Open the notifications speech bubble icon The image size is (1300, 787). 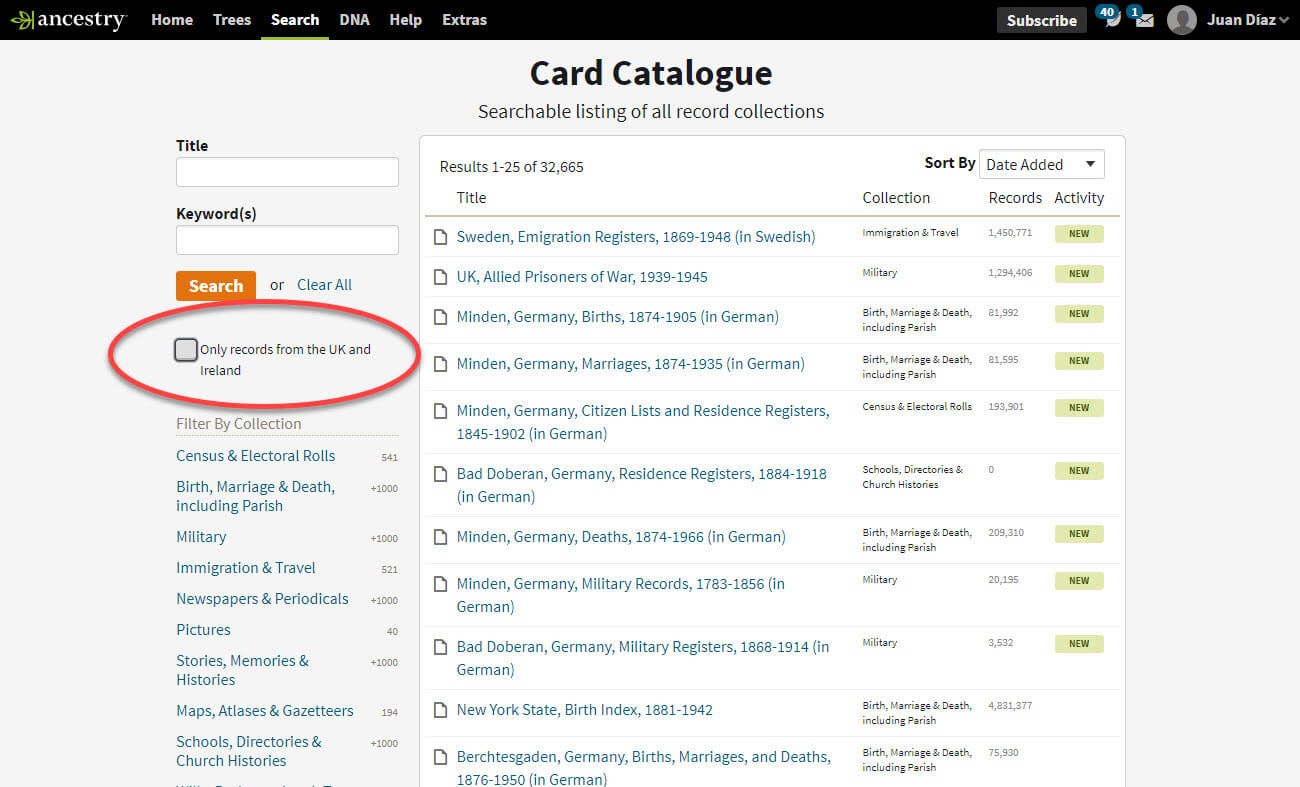(x=1110, y=20)
